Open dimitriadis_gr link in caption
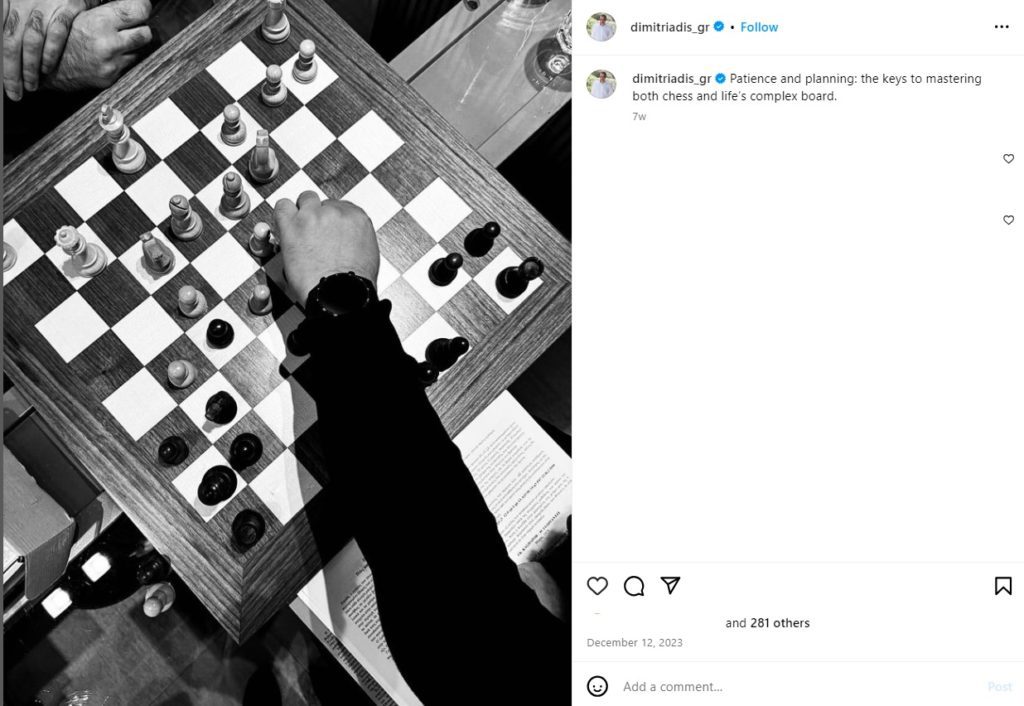1024x706 pixels. pyautogui.click(x=671, y=78)
